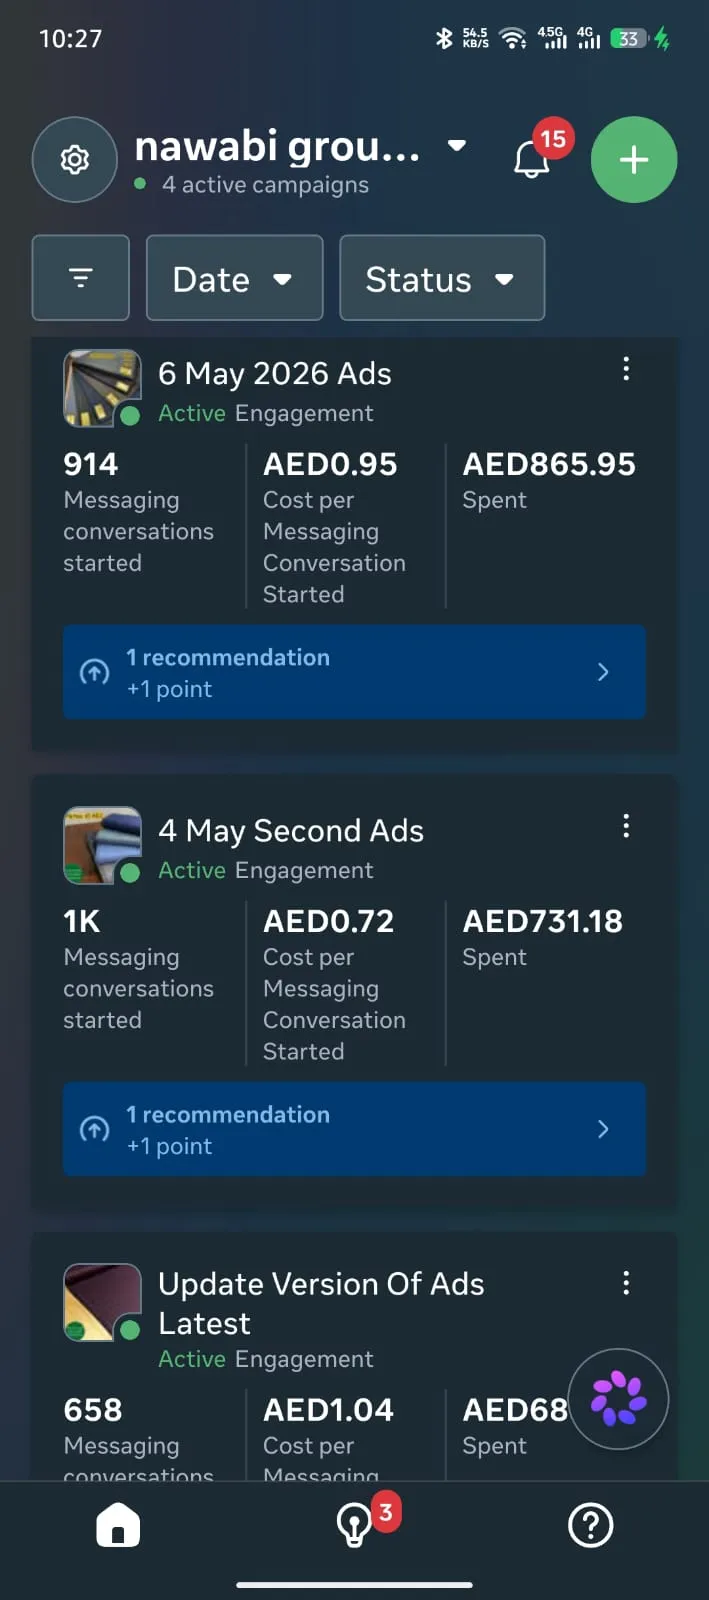
Task: Tap the 6 May 2026 Ads thumbnail
Action: point(102,388)
